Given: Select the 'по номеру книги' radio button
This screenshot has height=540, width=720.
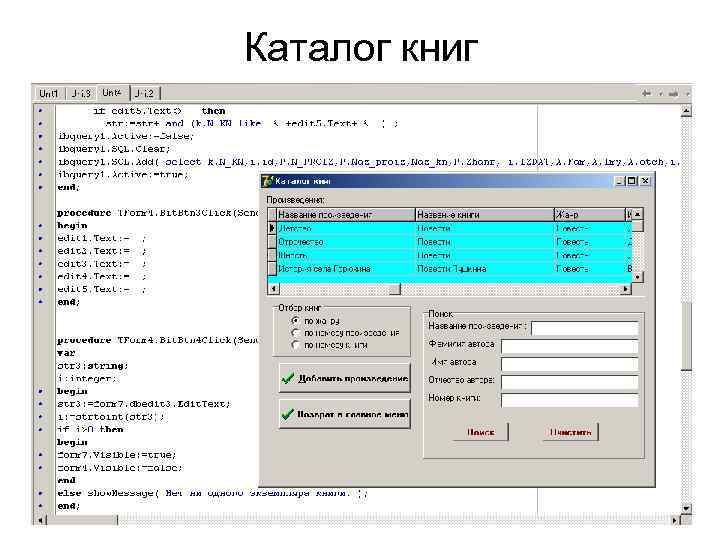Looking at the screenshot, I should coord(296,344).
